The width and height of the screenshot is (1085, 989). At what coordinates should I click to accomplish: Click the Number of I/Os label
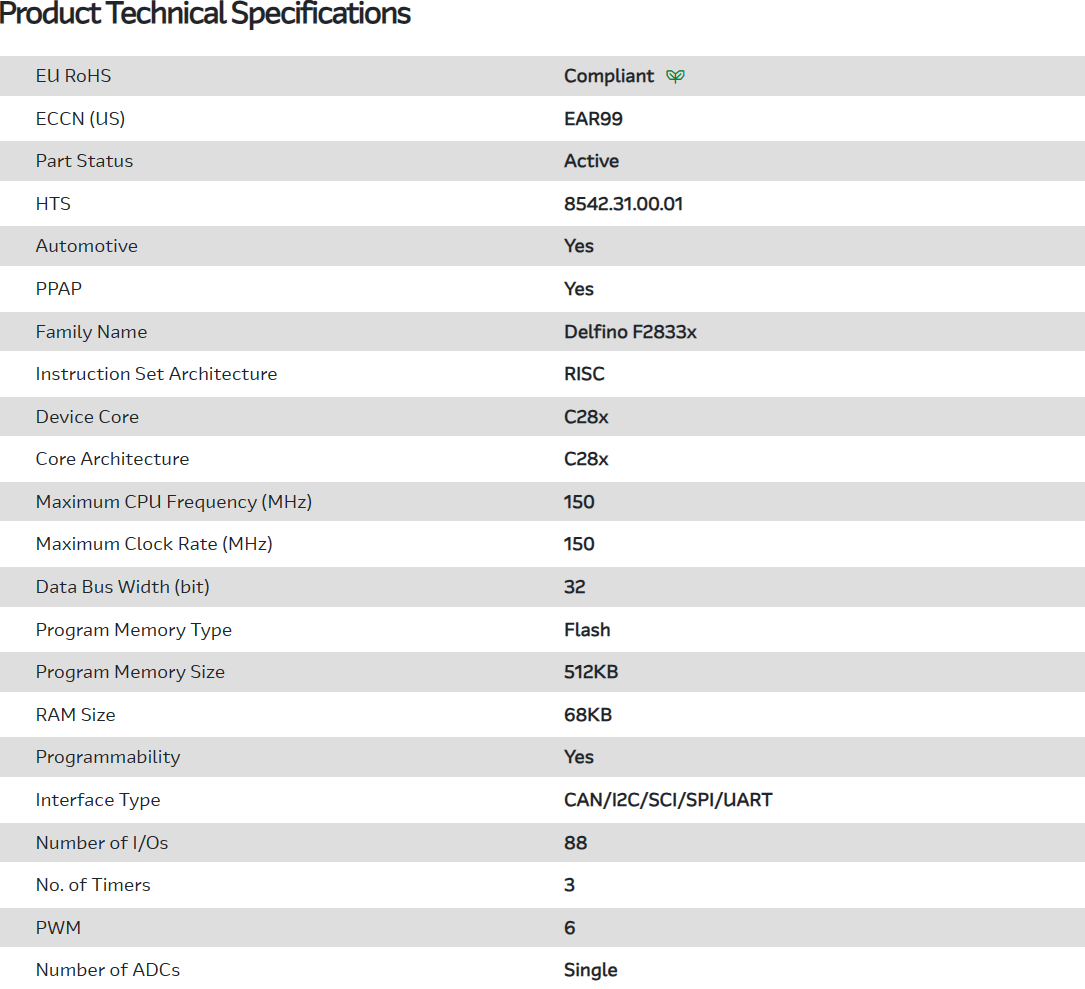point(102,843)
